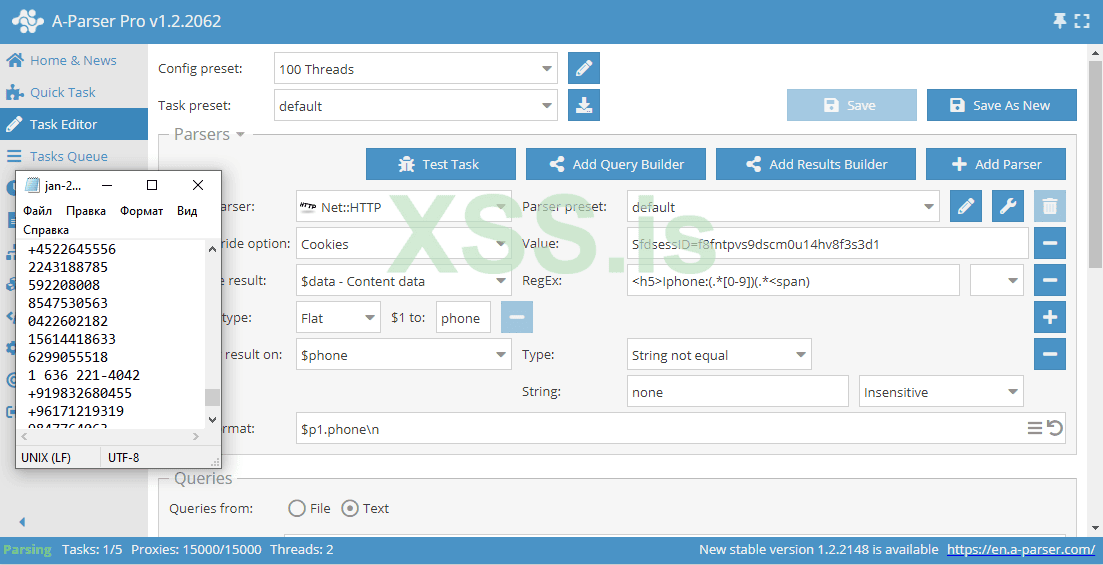The height and width of the screenshot is (565, 1103).
Task: Expand the Parsers section arrow
Action: pyautogui.click(x=240, y=134)
